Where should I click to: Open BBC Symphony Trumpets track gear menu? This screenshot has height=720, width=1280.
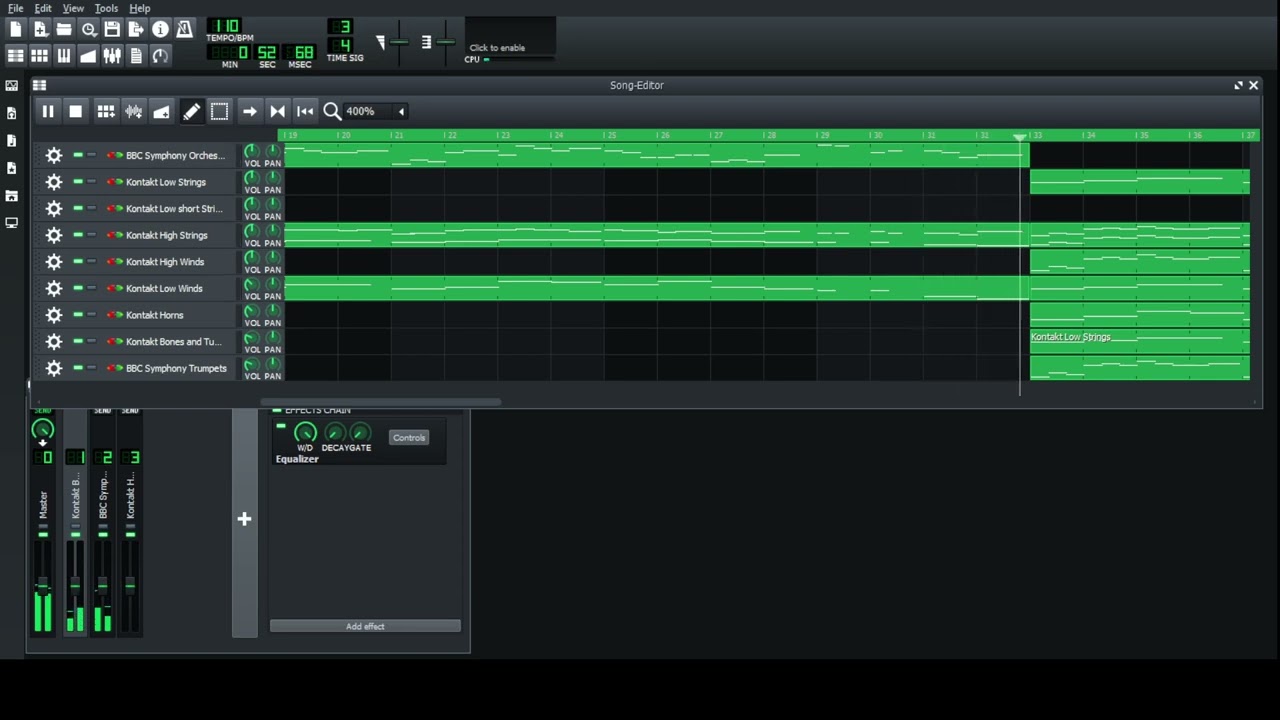pos(54,368)
